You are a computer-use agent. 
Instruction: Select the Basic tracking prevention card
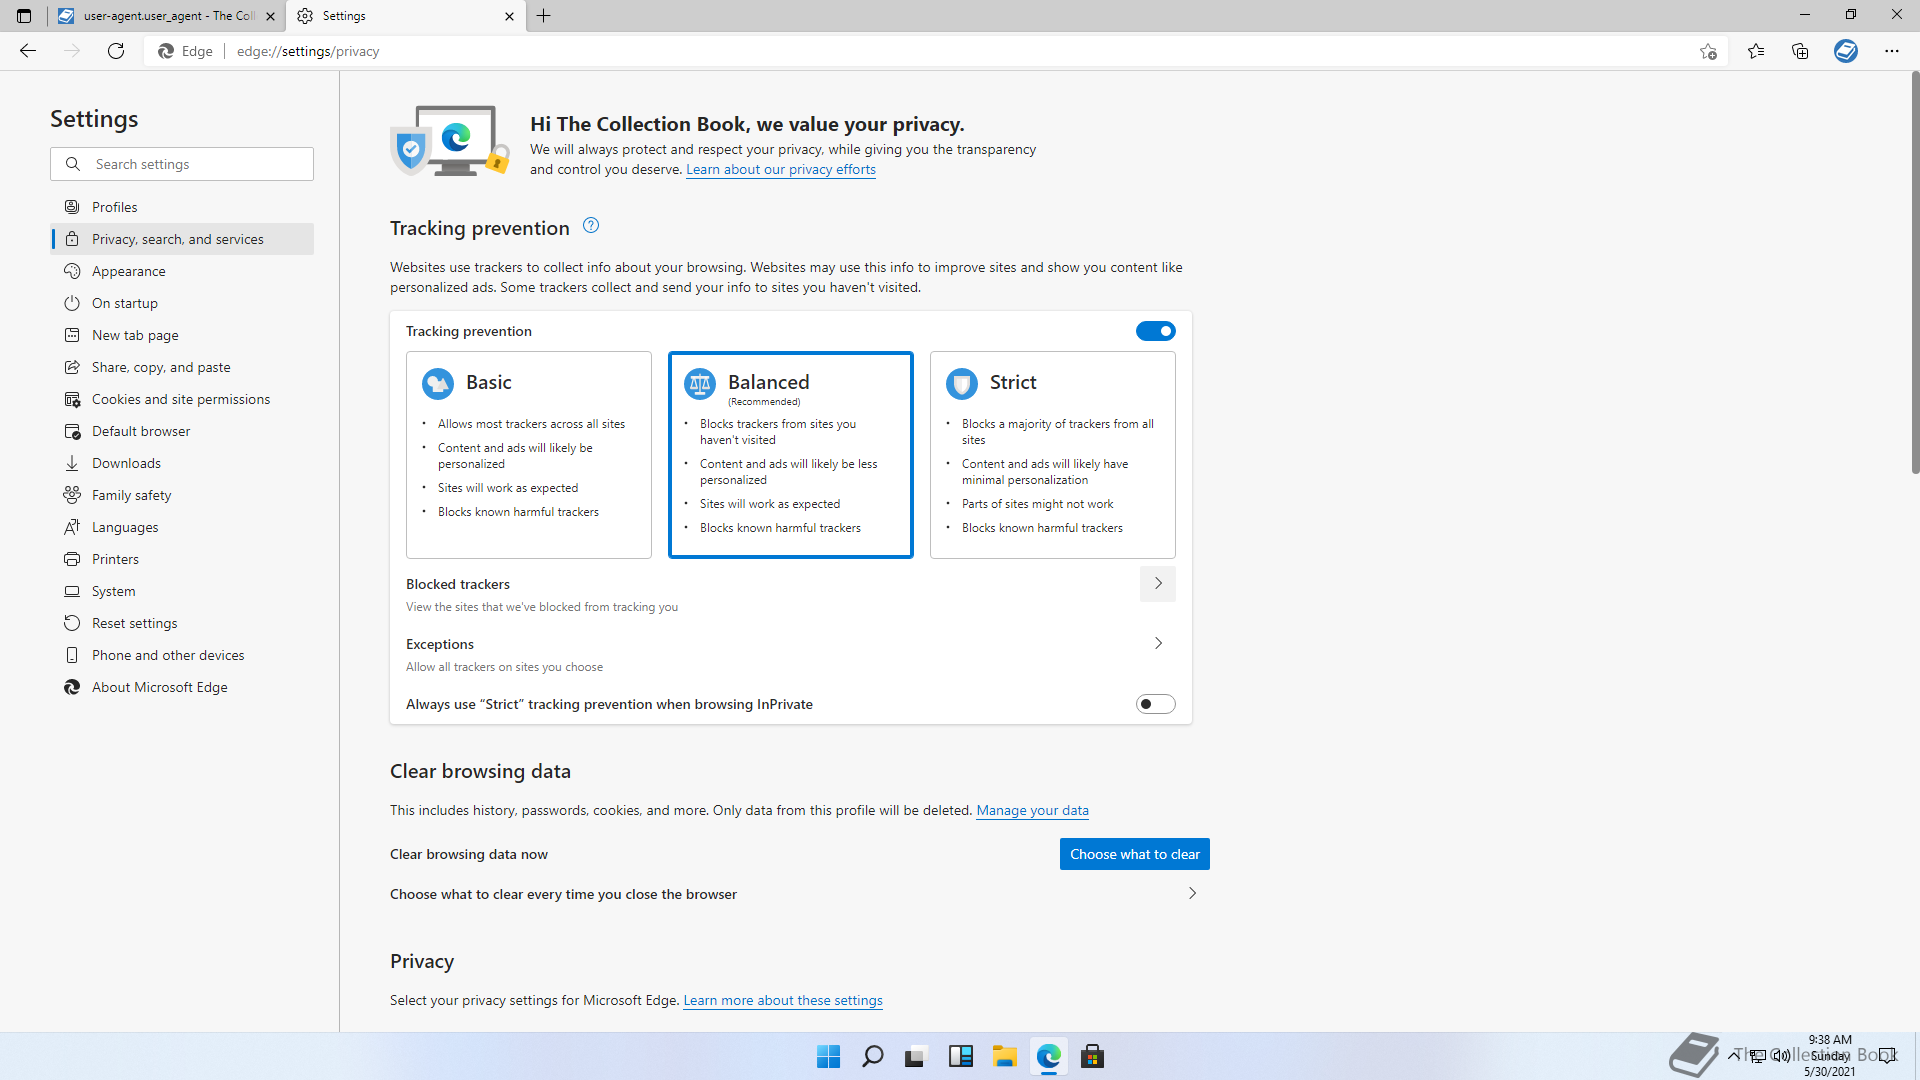529,455
